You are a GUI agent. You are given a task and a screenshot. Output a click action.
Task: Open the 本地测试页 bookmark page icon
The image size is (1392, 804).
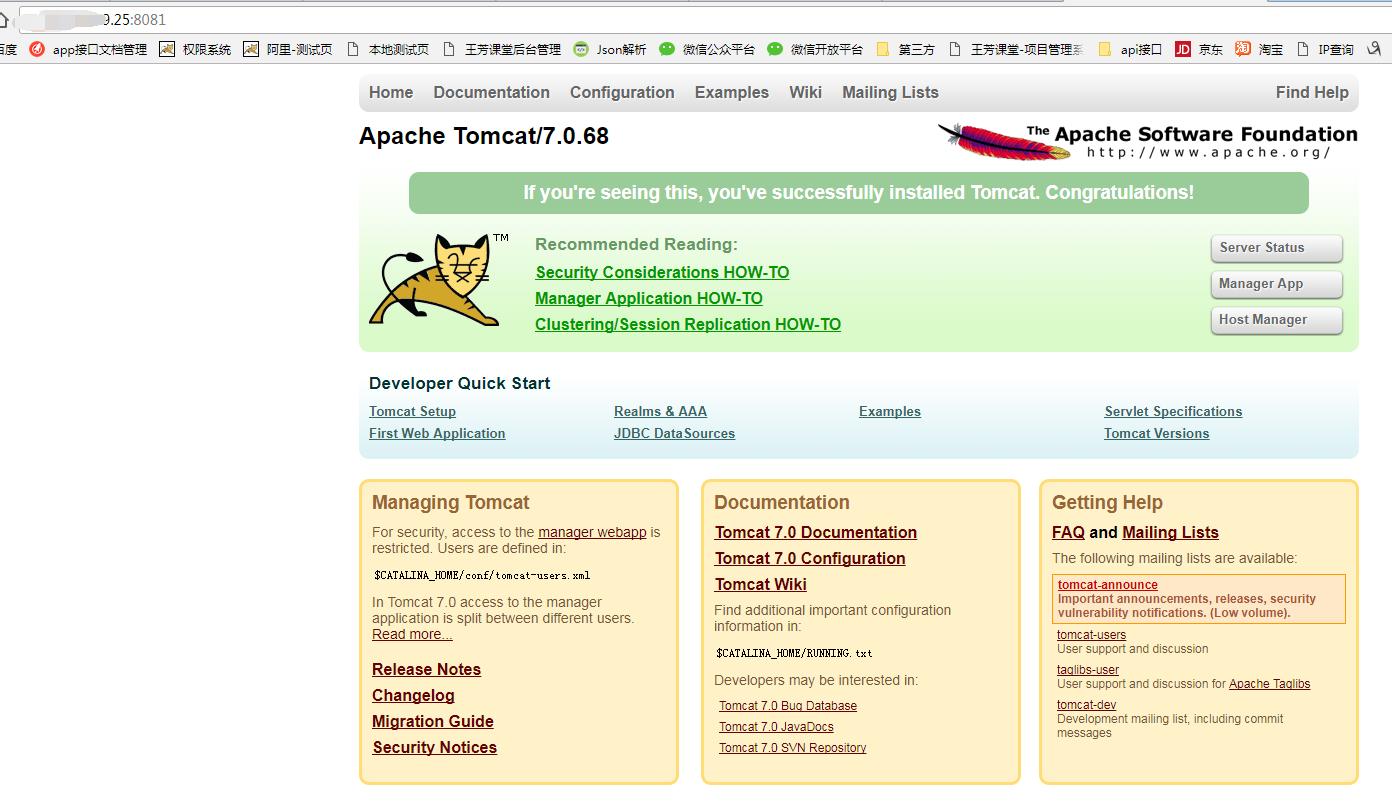353,49
